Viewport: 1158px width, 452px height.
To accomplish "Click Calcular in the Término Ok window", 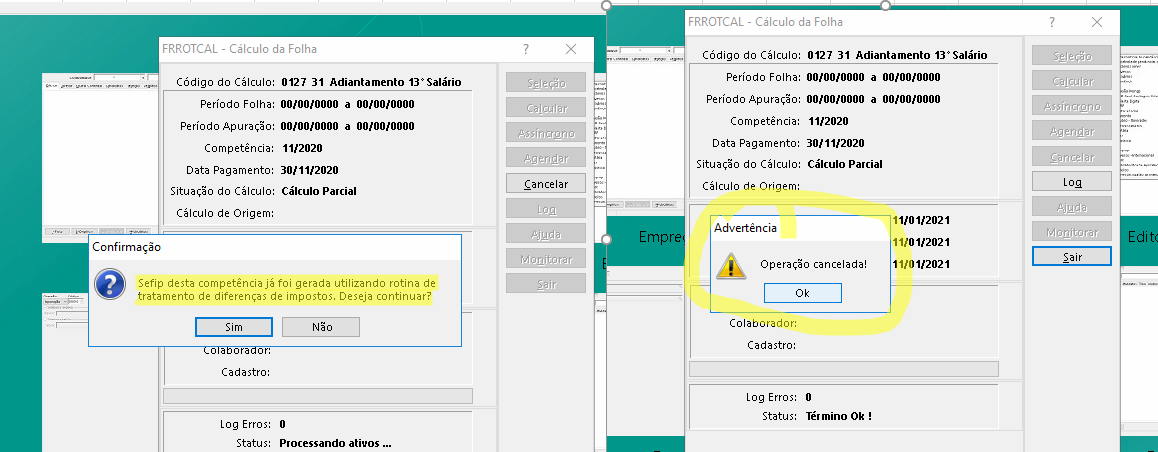I will pyautogui.click(x=1072, y=82).
